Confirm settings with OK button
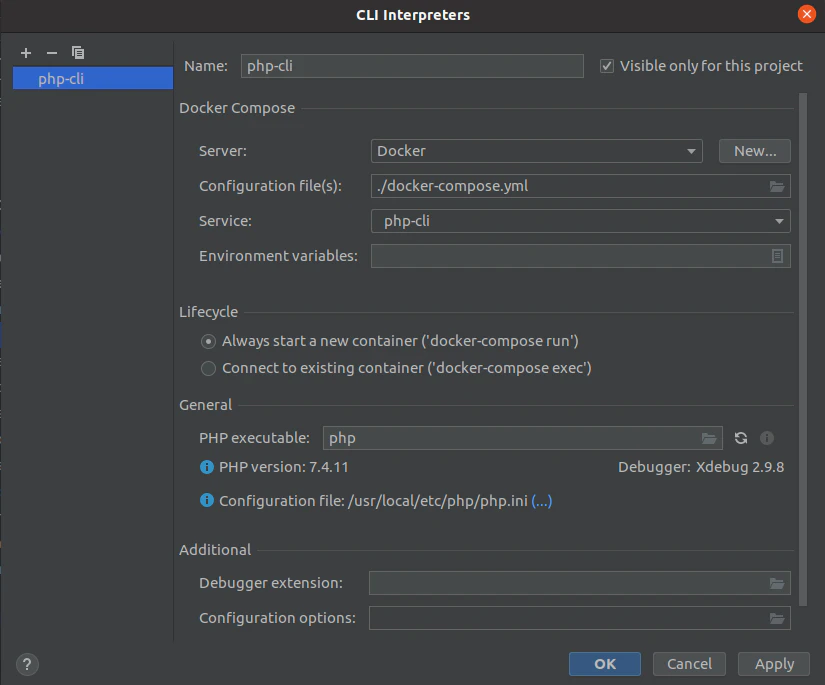825x685 pixels. point(605,664)
